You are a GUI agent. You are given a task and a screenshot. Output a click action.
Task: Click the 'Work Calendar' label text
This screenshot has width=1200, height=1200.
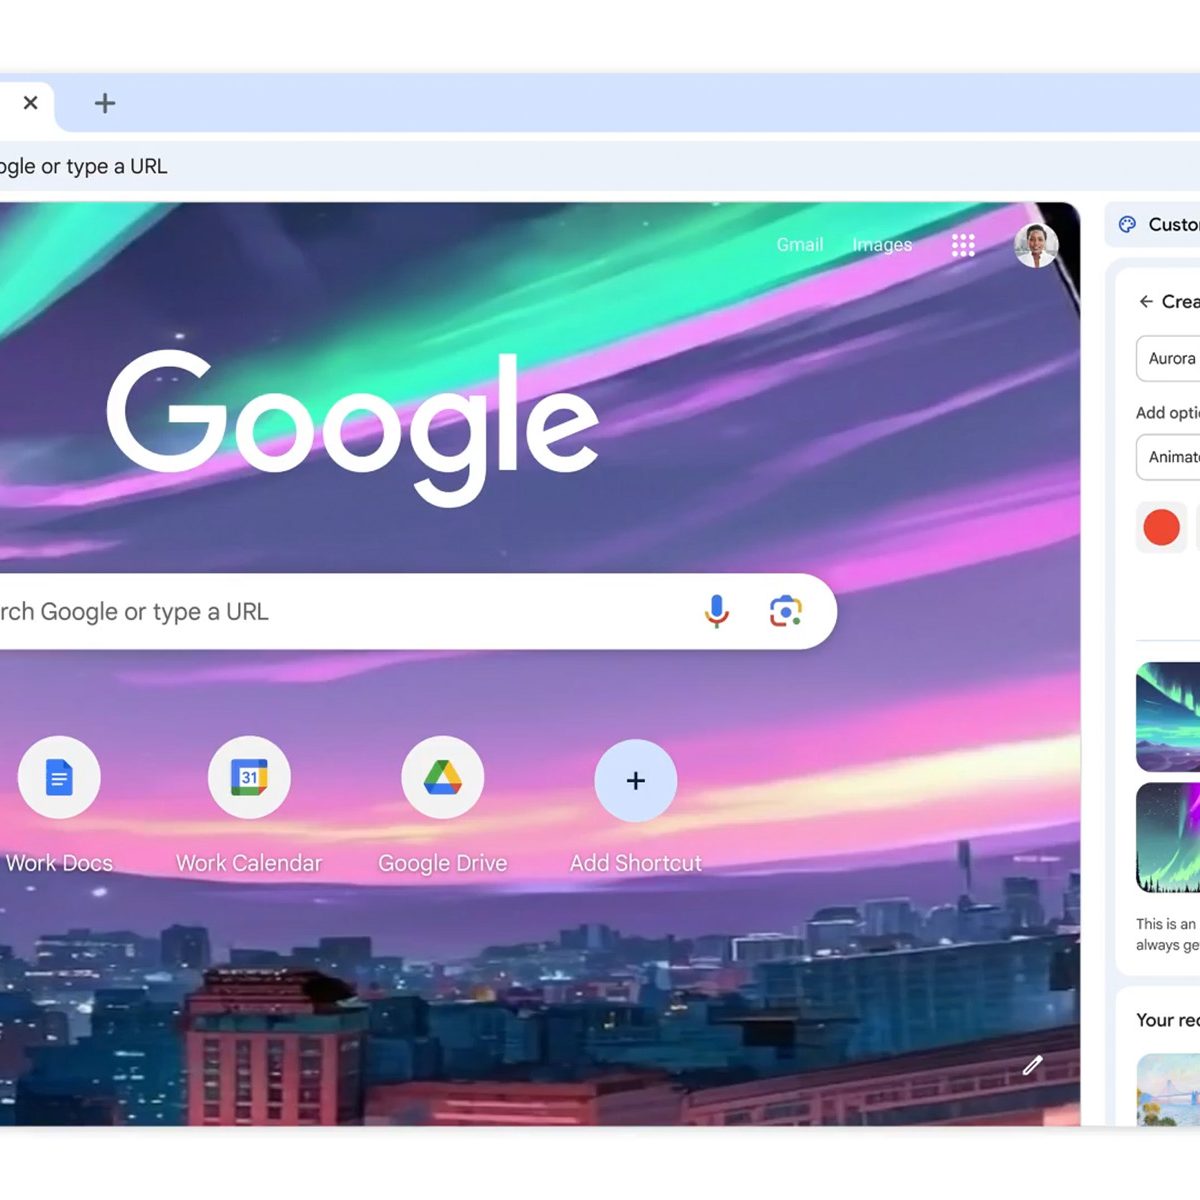[x=249, y=863]
